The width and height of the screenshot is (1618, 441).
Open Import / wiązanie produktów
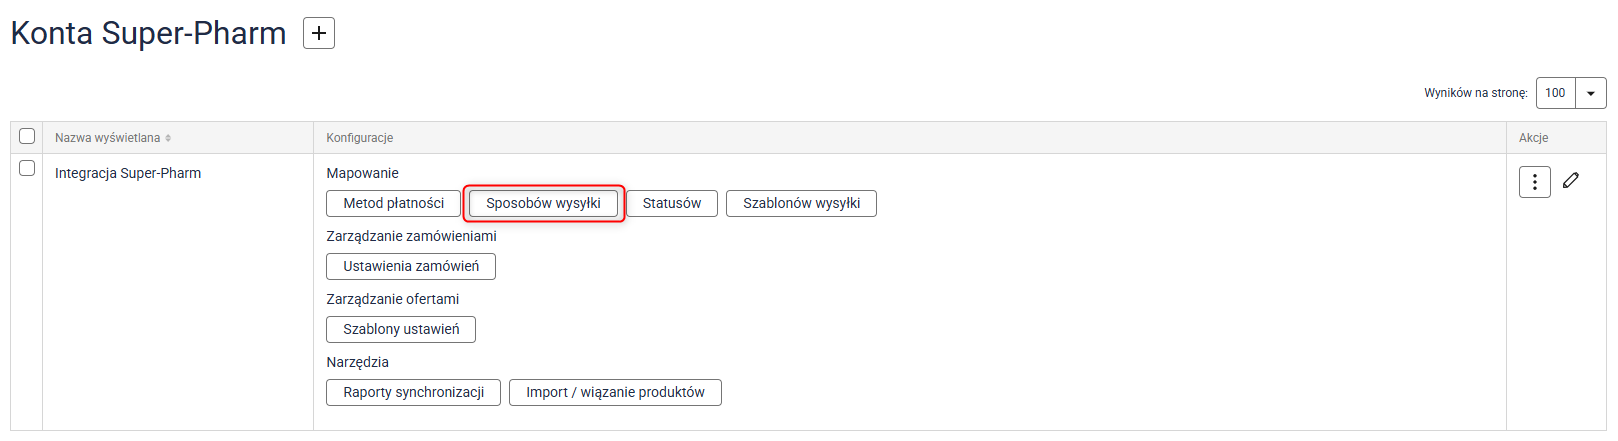[615, 392]
